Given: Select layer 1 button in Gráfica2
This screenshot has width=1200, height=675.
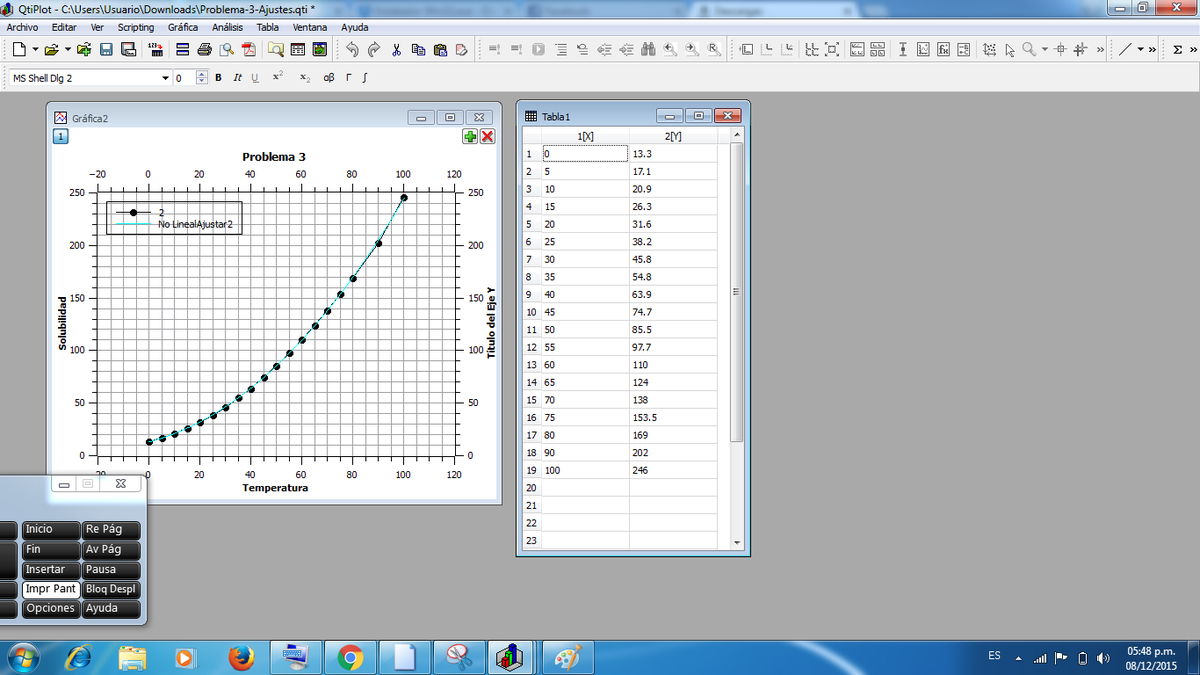Looking at the screenshot, I should tap(61, 136).
